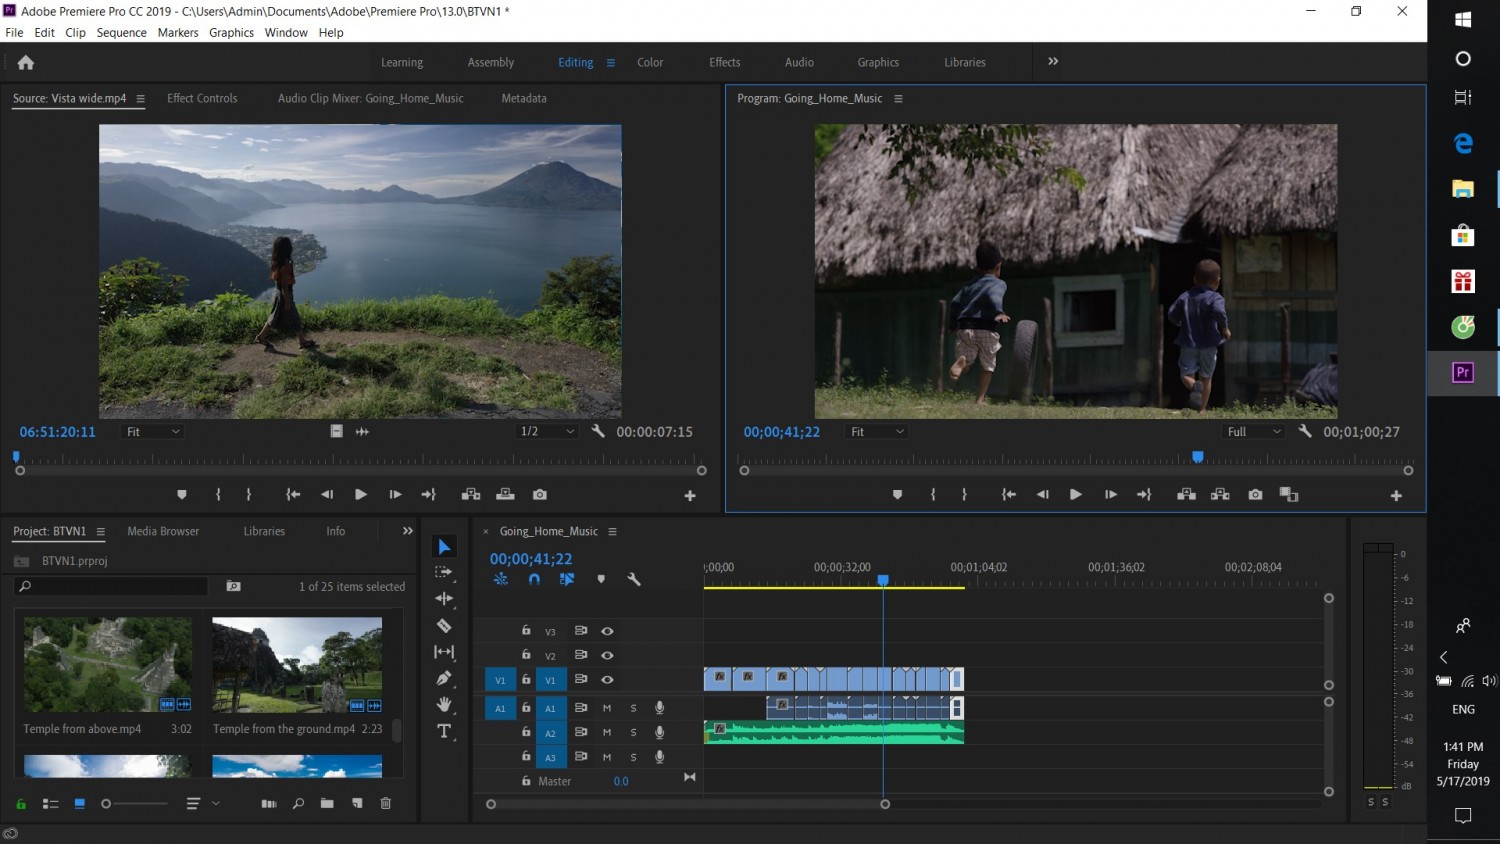This screenshot has width=1500, height=844.
Task: Click Overwrite in the Source monitor
Action: pos(505,494)
